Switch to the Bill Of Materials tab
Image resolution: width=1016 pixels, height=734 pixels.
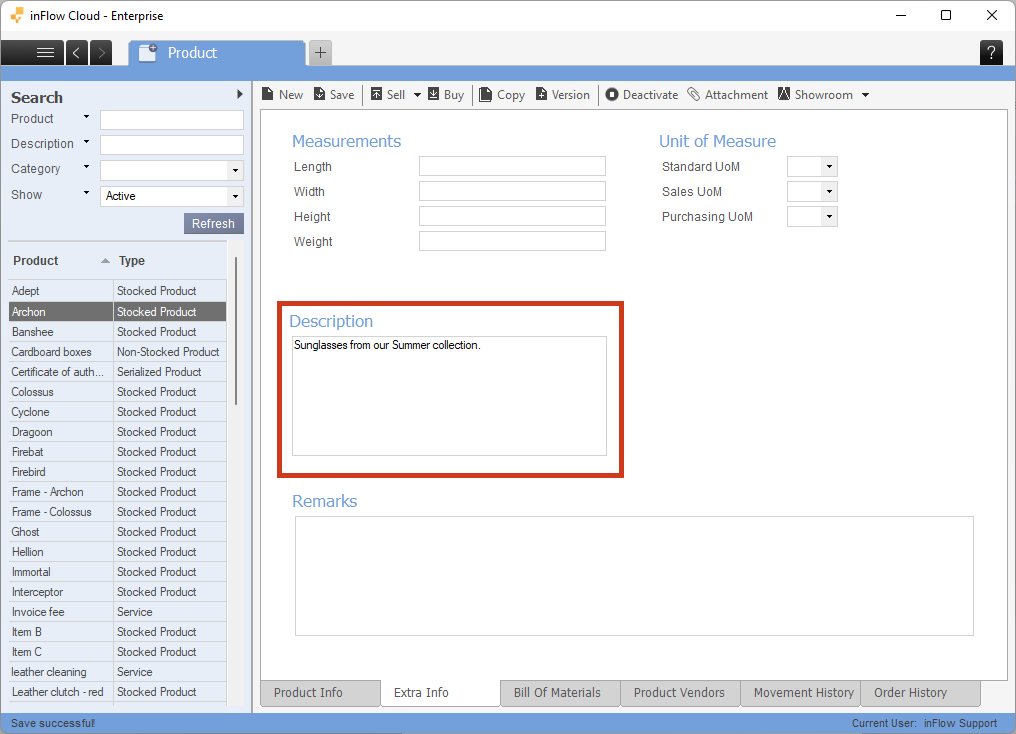pos(557,692)
